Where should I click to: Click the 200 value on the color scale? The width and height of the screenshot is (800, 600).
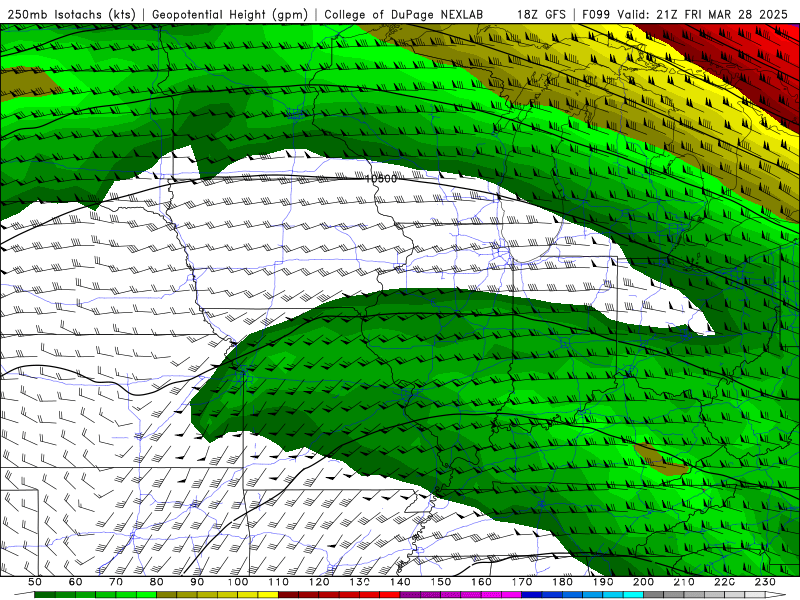pyautogui.click(x=644, y=582)
